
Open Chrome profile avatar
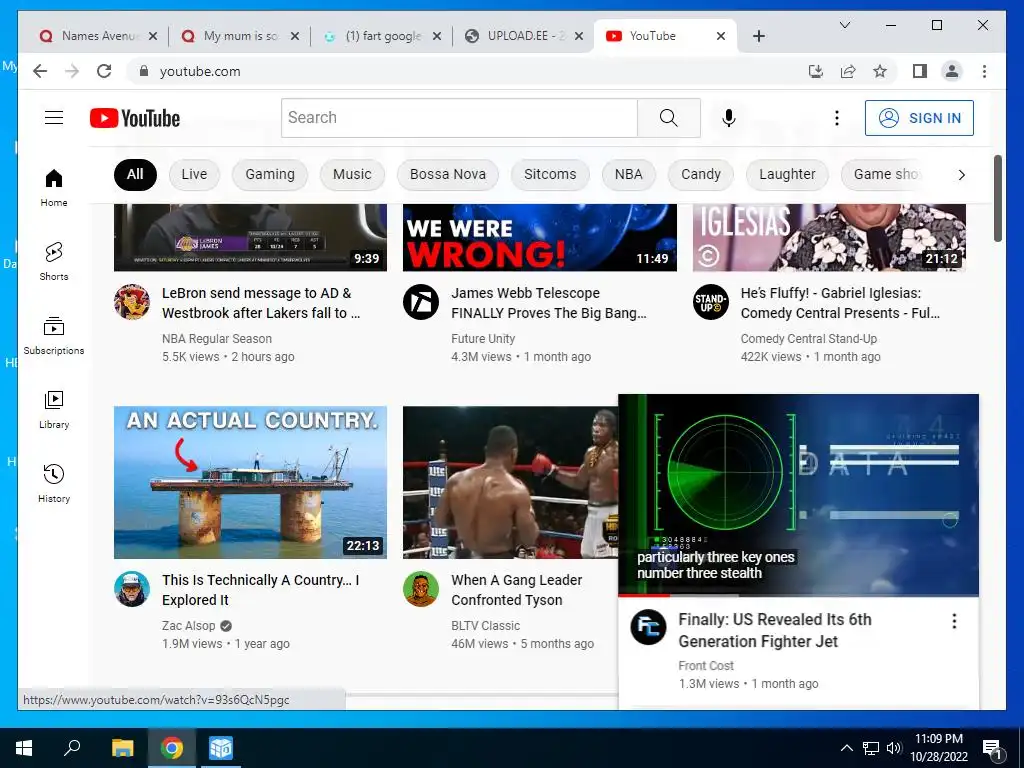[x=952, y=71]
